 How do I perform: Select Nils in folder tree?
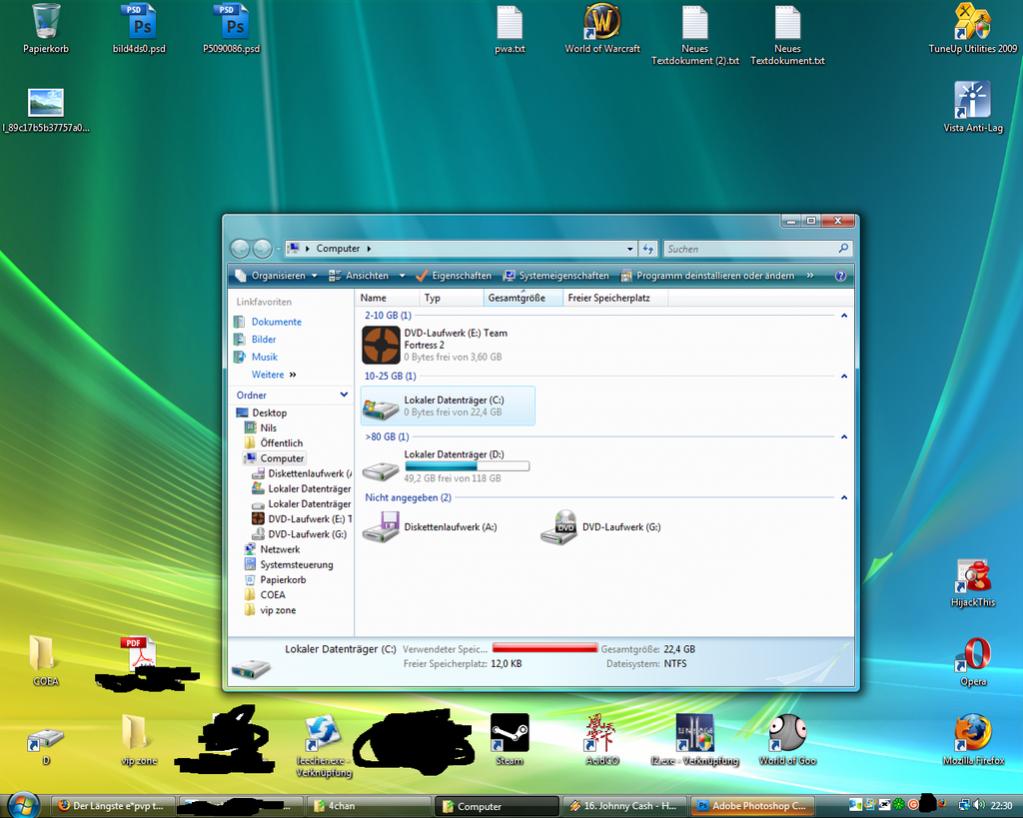point(260,428)
